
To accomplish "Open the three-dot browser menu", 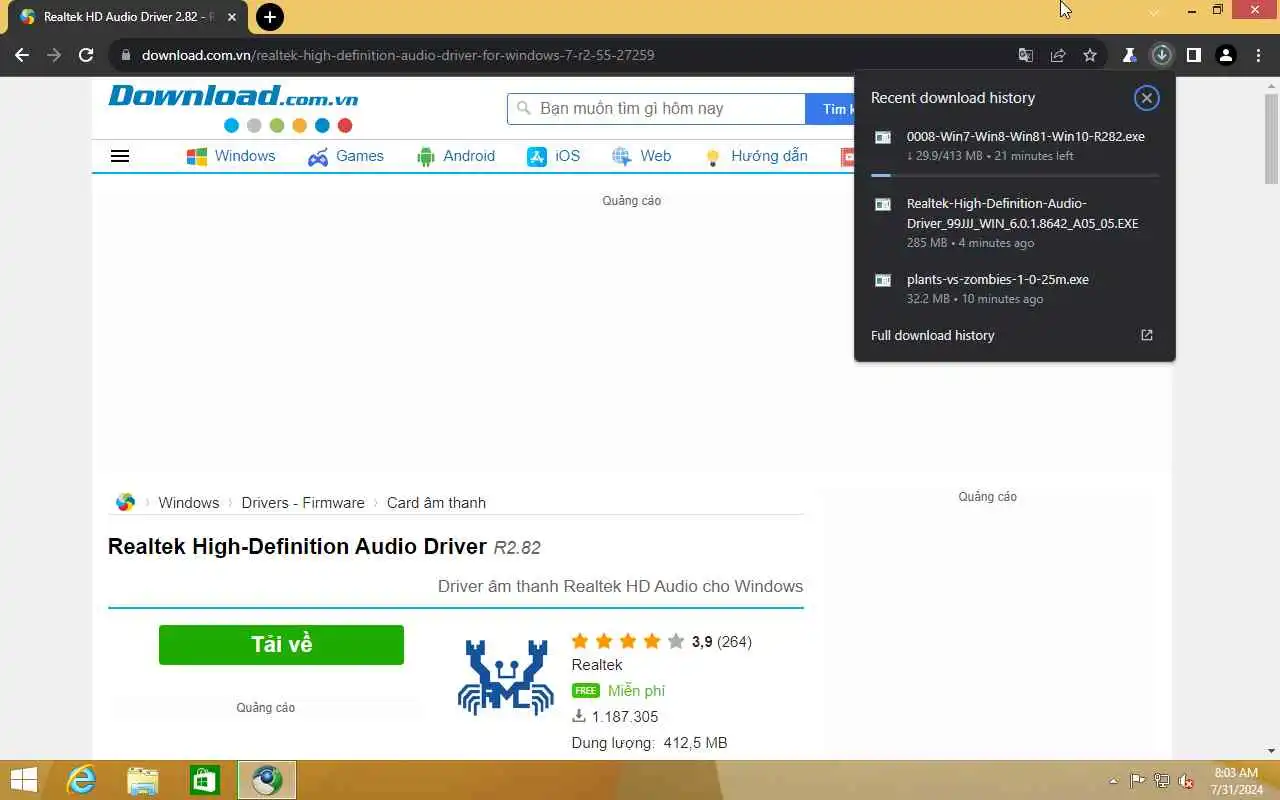I will (x=1257, y=55).
